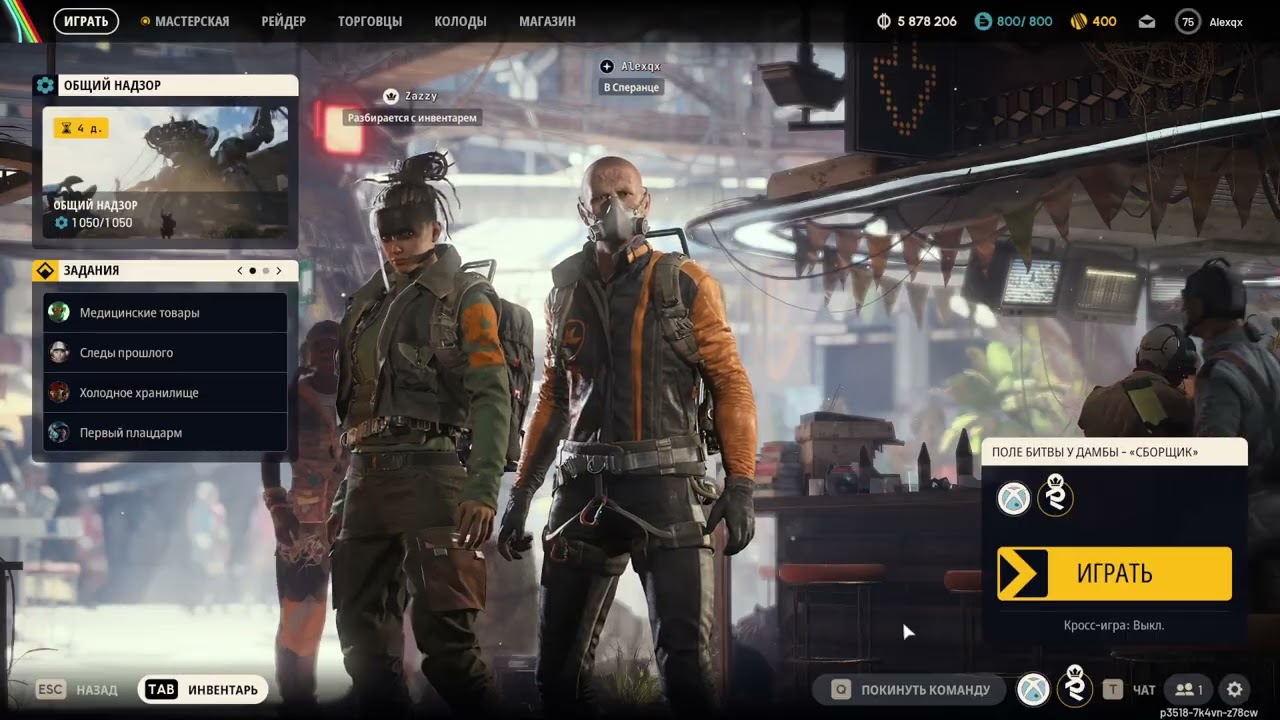Click the level 75 badge
Viewport: 1280px width, 720px height.
(1188, 21)
